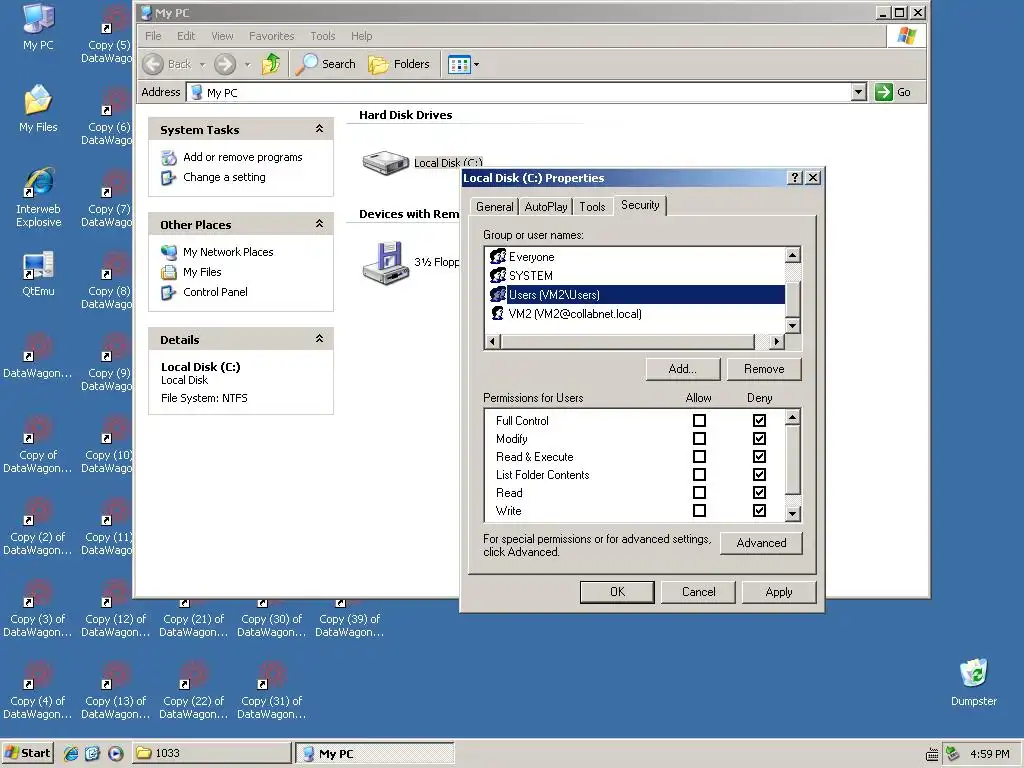Uncheck Deny for Full Control
Image resolution: width=1024 pixels, height=768 pixels.
pos(759,421)
